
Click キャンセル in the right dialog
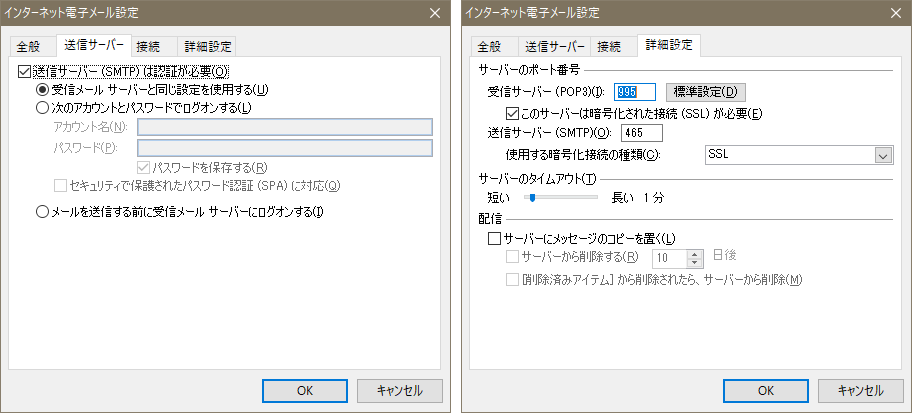click(861, 390)
